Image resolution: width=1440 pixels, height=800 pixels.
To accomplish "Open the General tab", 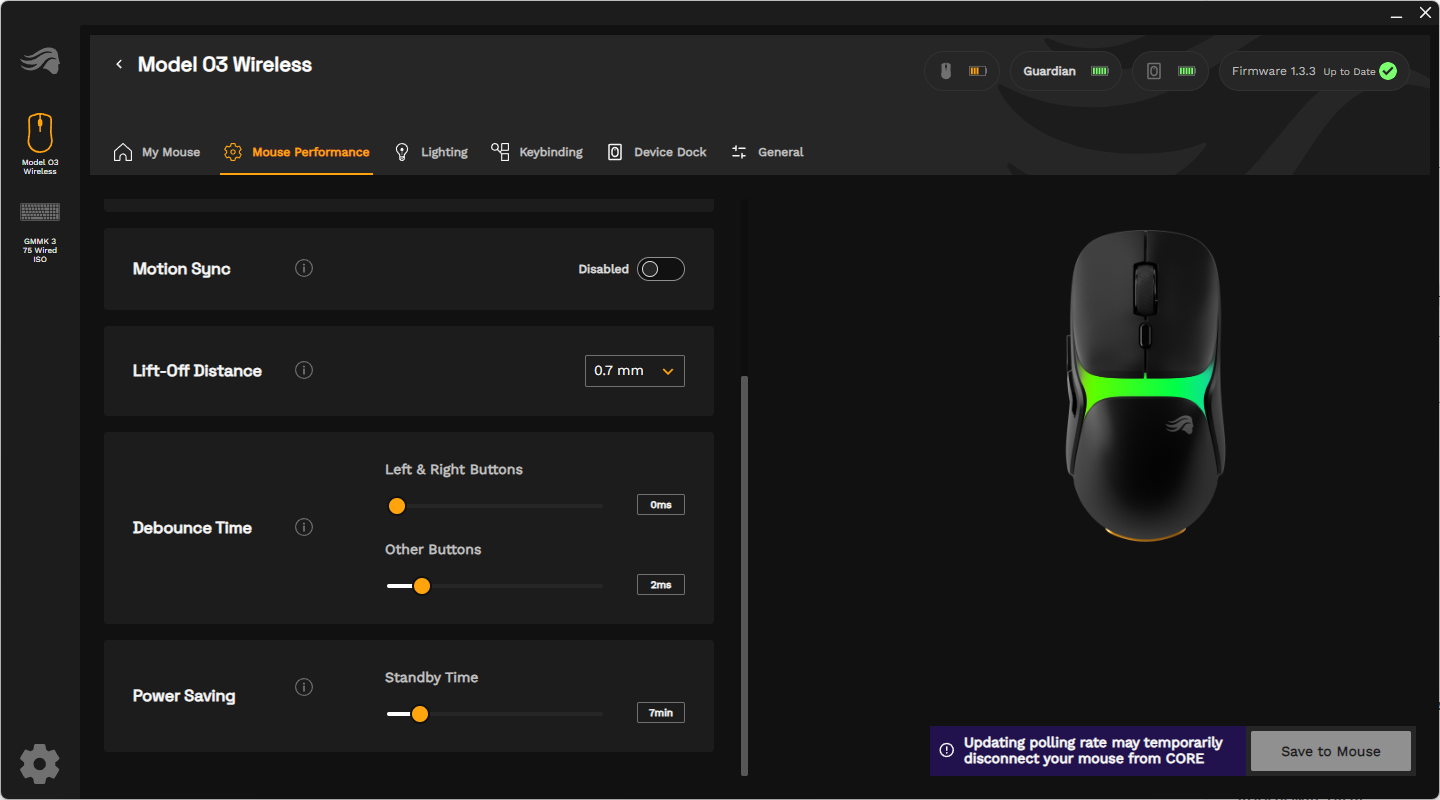I will coord(767,152).
